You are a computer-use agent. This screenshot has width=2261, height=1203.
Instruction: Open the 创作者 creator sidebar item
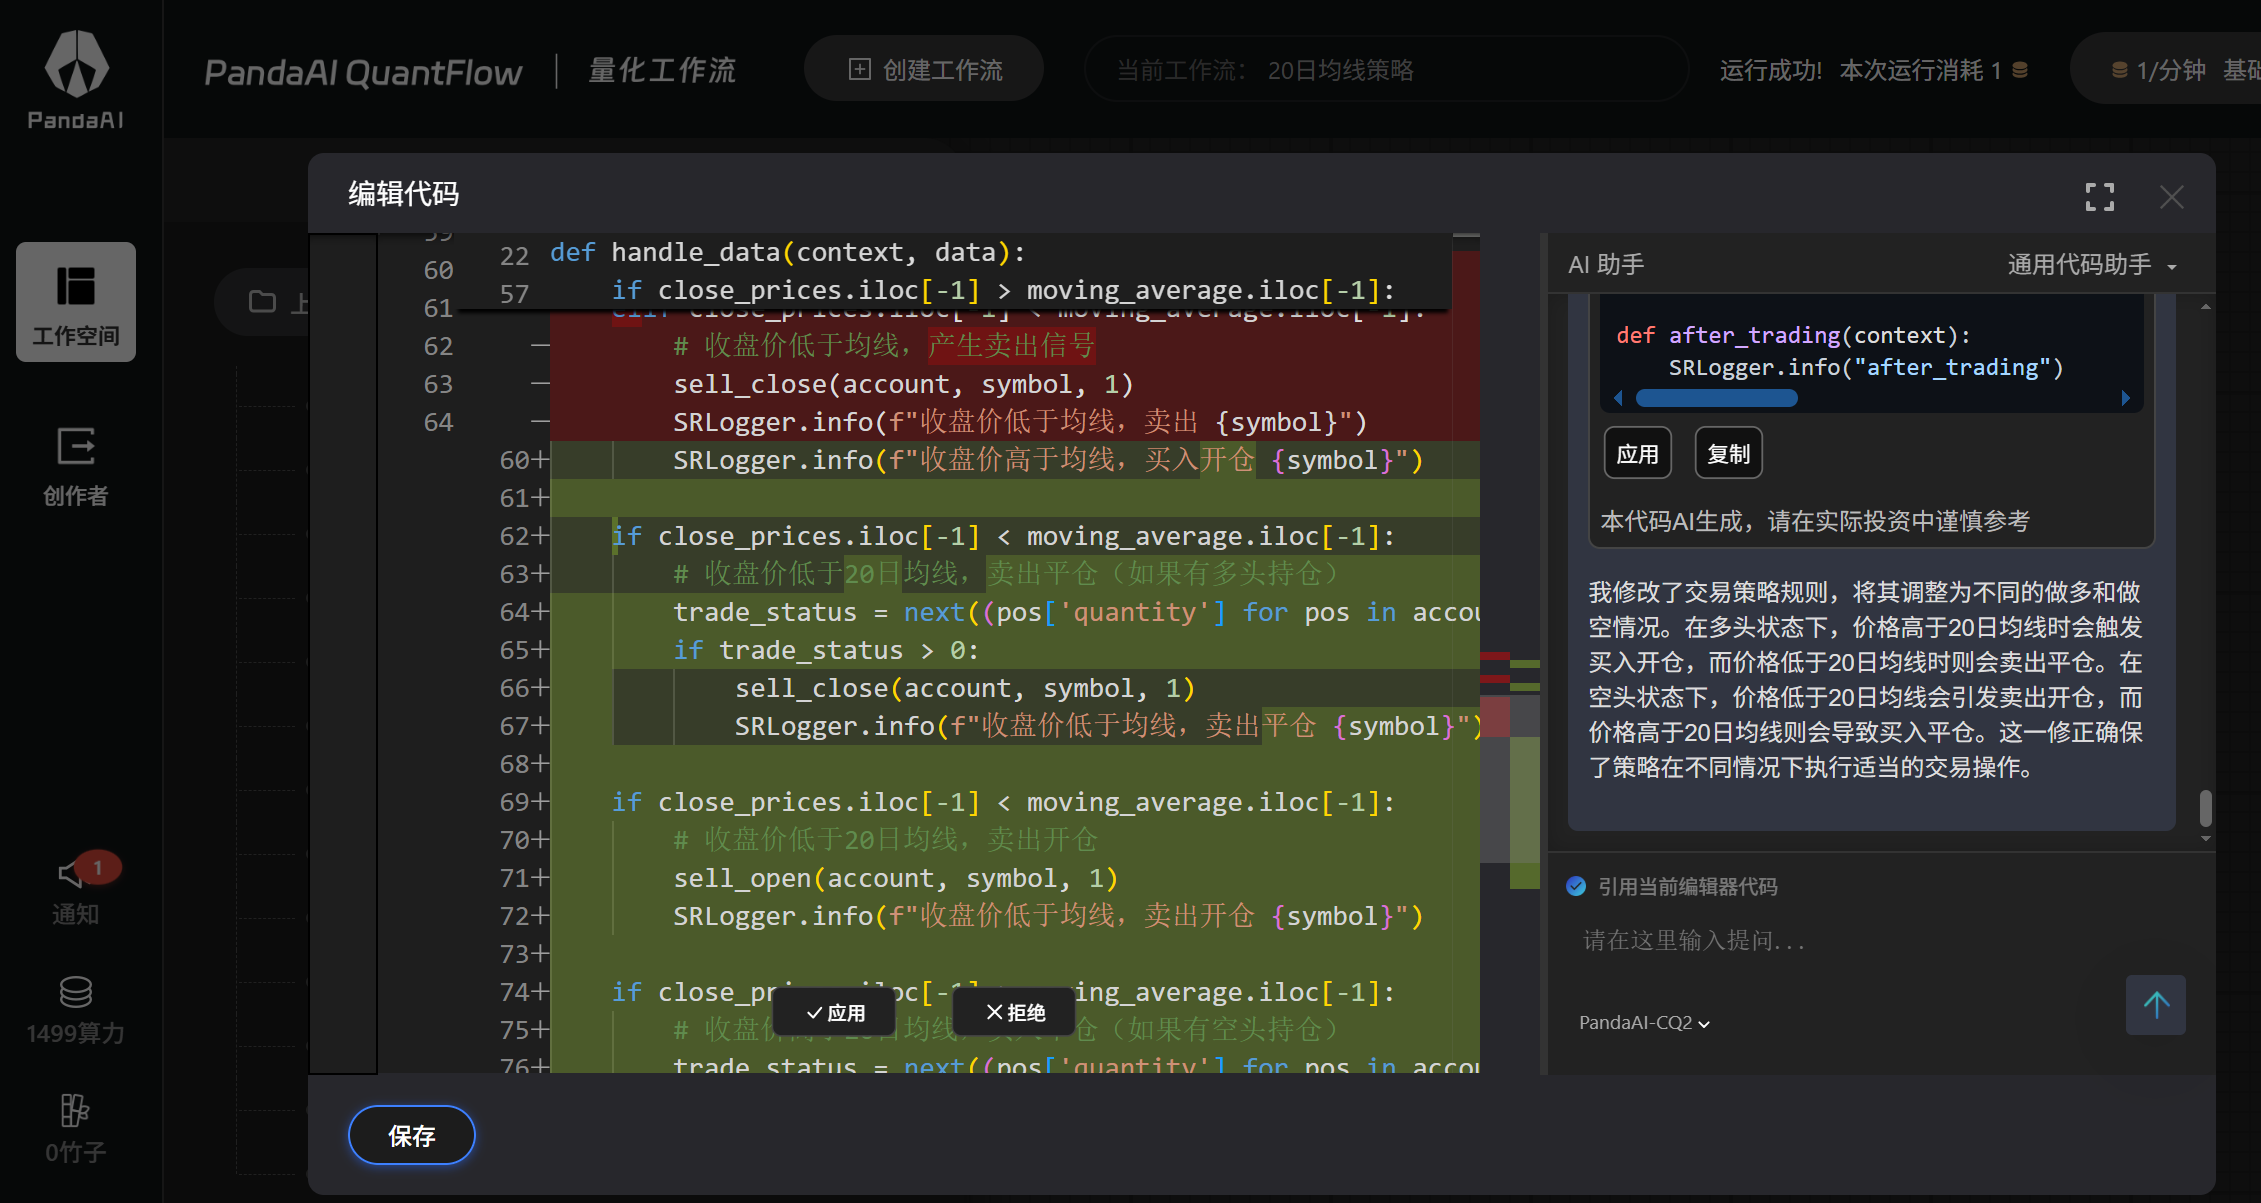[76, 466]
